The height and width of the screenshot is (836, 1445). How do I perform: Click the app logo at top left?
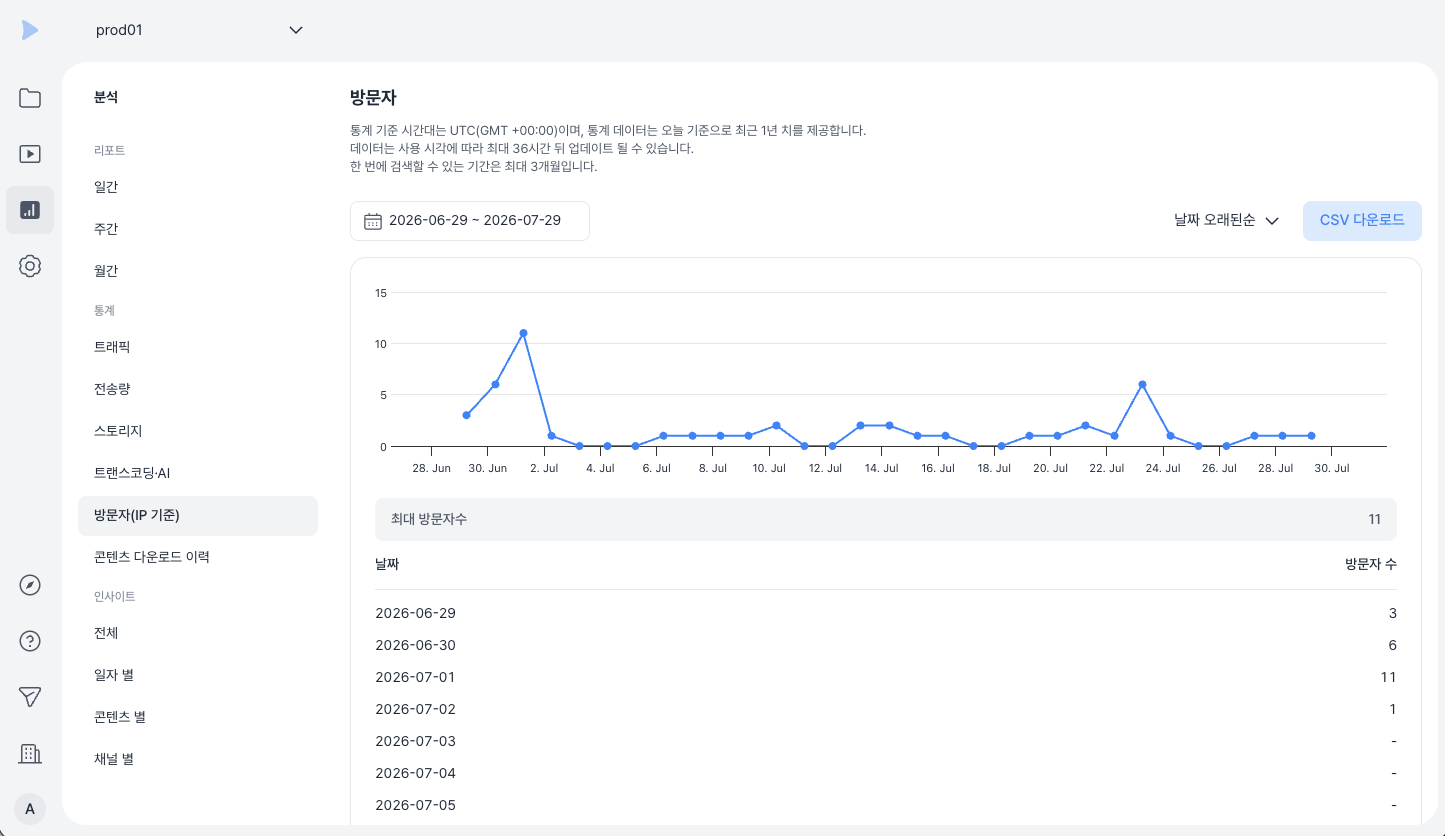point(30,30)
